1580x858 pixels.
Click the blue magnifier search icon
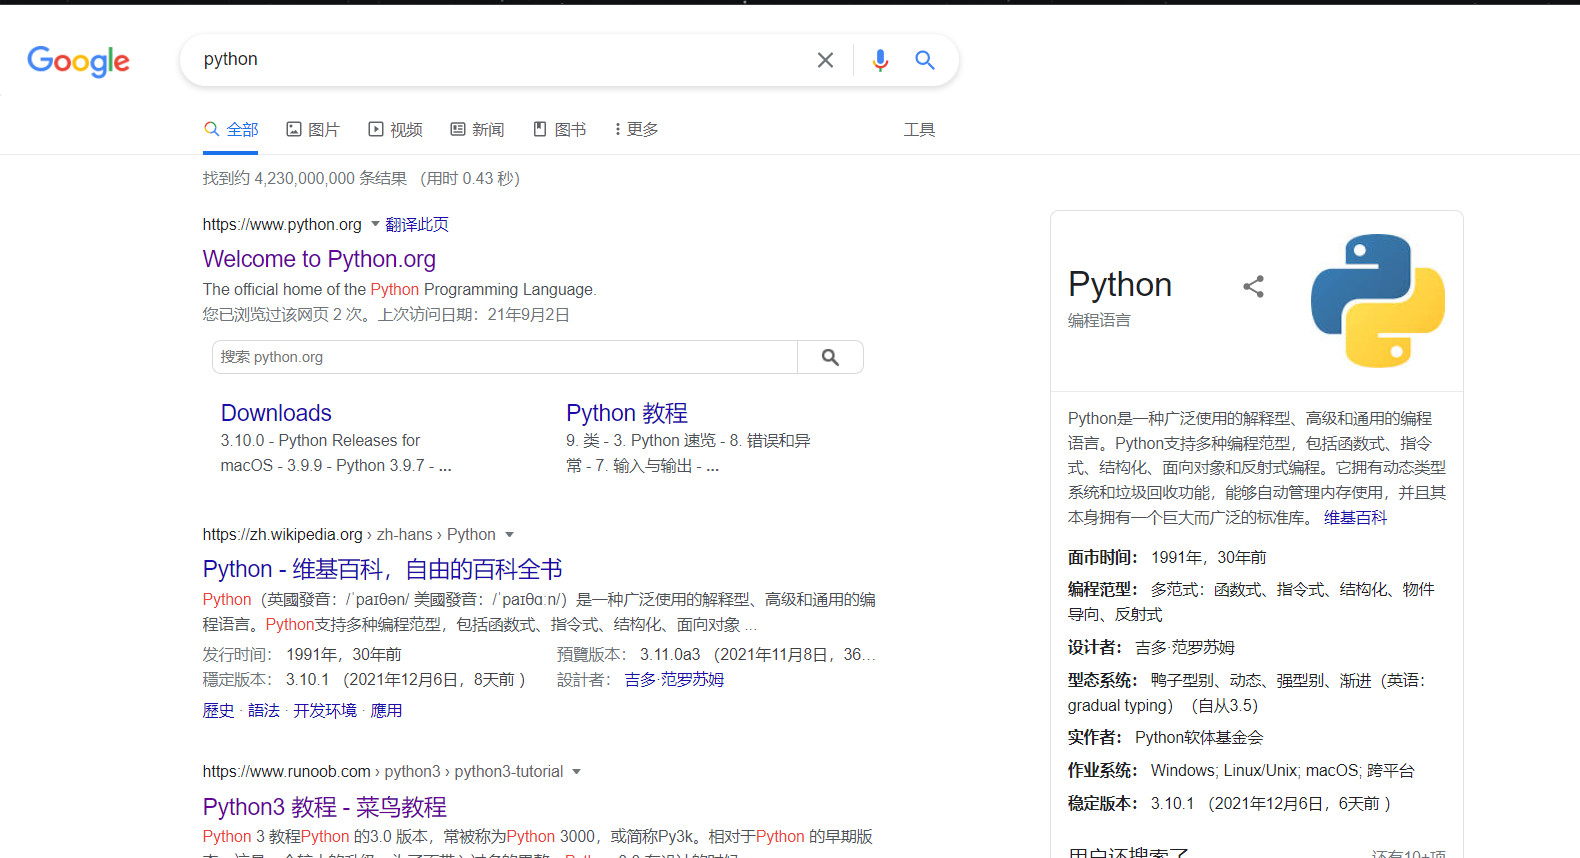click(x=925, y=60)
